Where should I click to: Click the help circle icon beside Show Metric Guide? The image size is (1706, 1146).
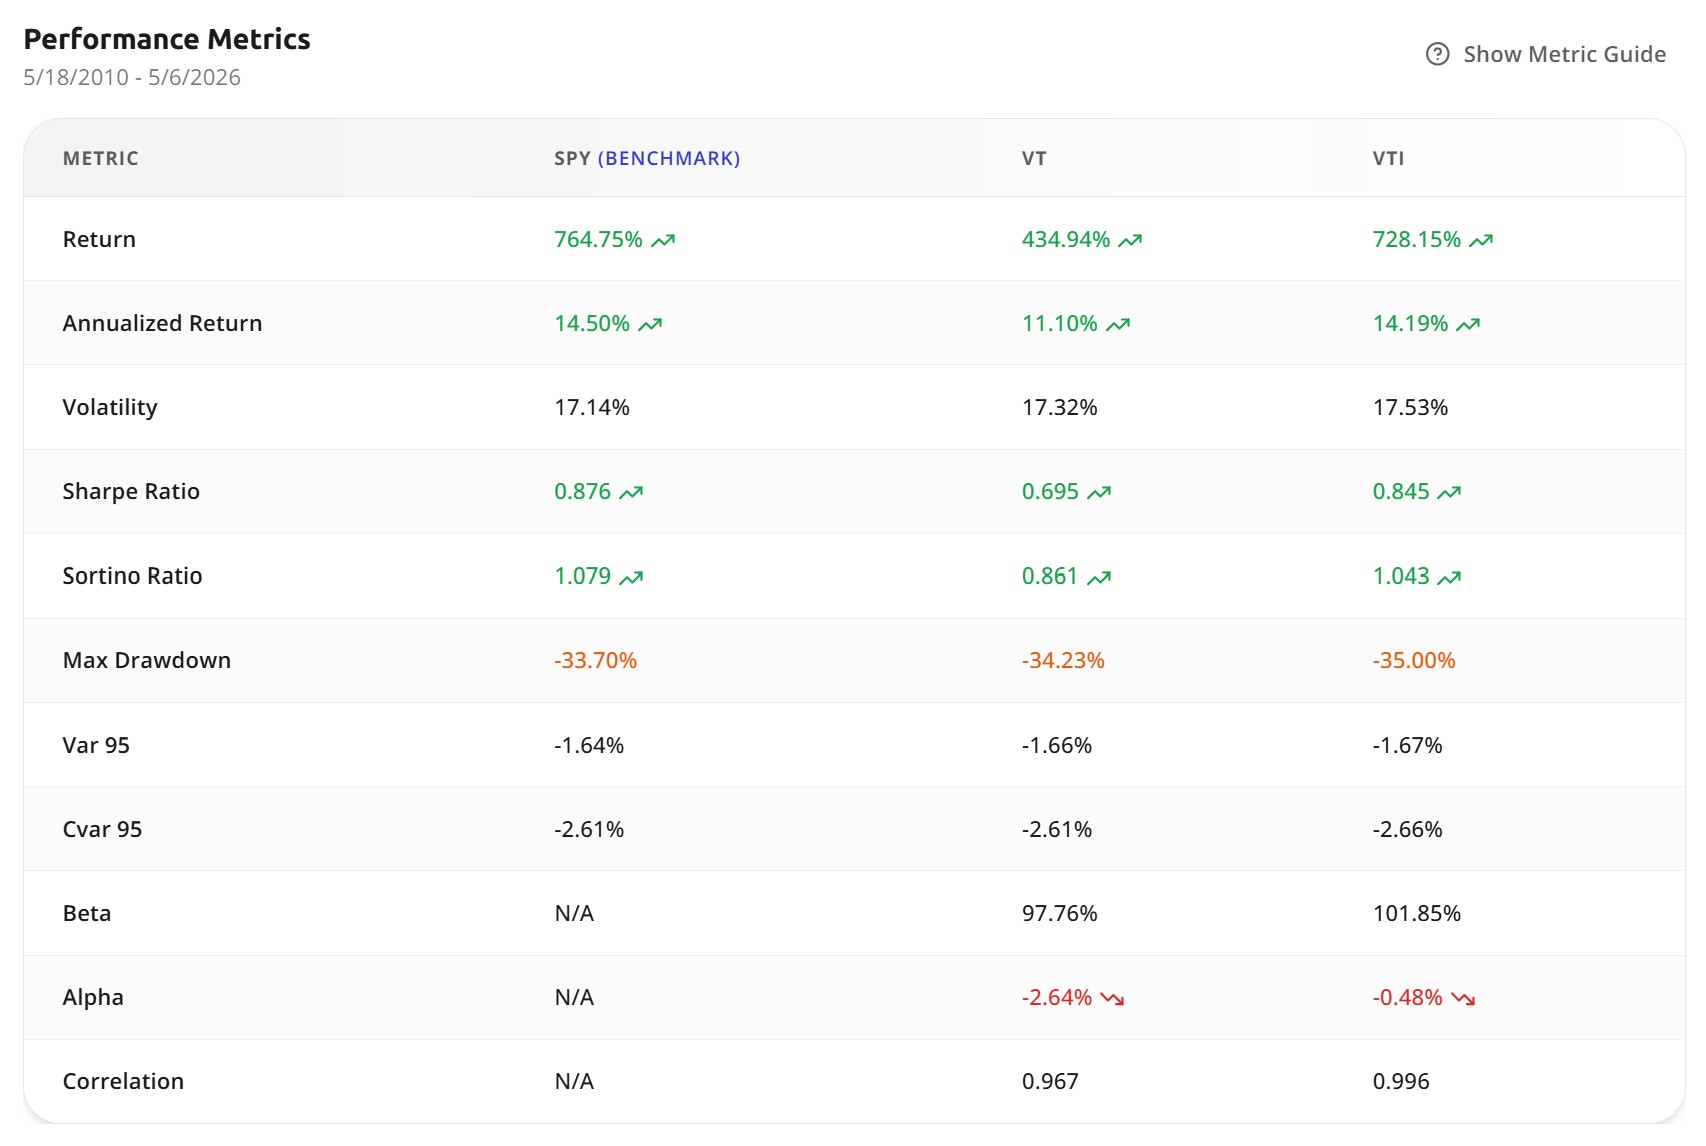pos(1437,54)
